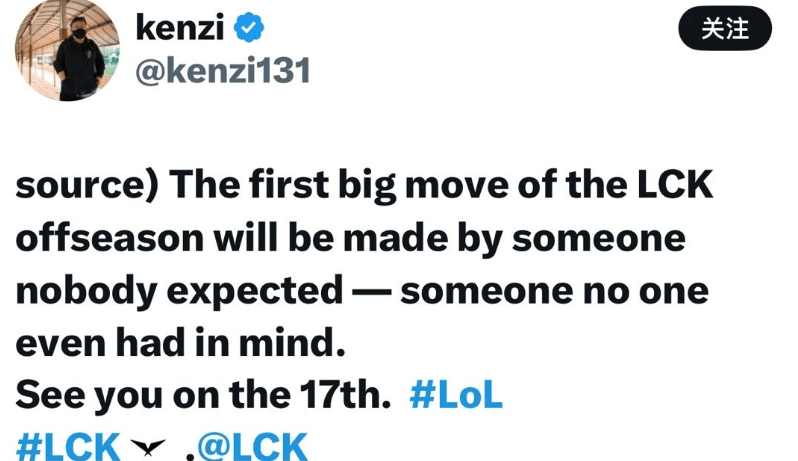Click the period before the @LCK mention
Viewport: 798px width, 461px height.
(x=189, y=450)
